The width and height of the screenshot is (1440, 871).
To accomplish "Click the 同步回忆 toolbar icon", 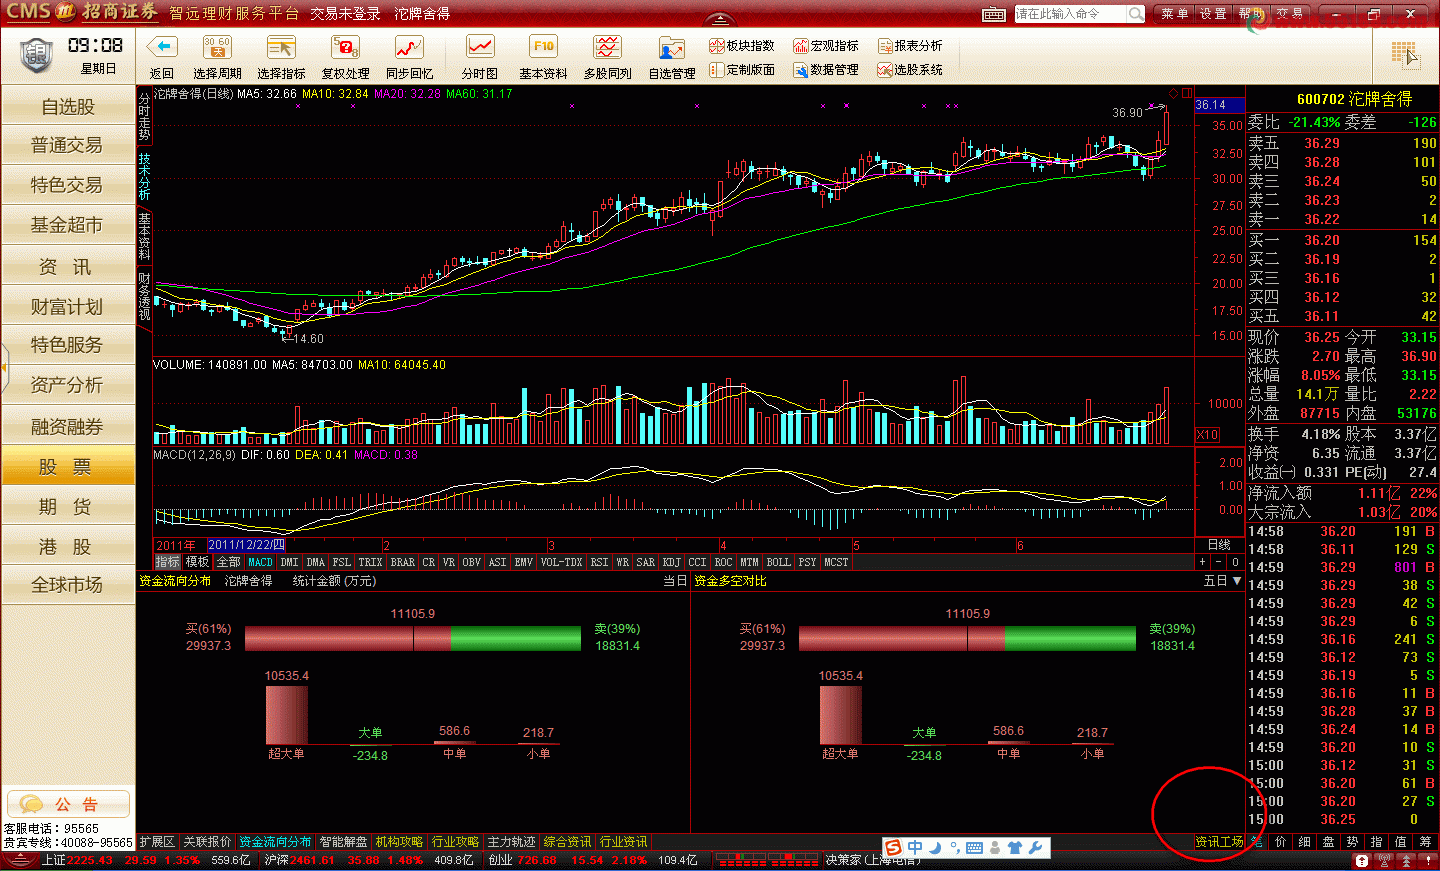I will [409, 47].
